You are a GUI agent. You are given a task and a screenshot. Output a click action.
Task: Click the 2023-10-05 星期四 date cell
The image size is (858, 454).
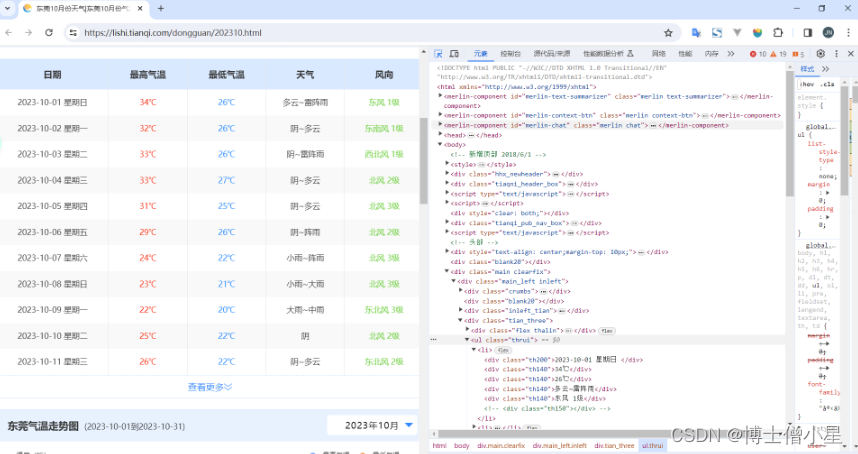tap(53, 206)
